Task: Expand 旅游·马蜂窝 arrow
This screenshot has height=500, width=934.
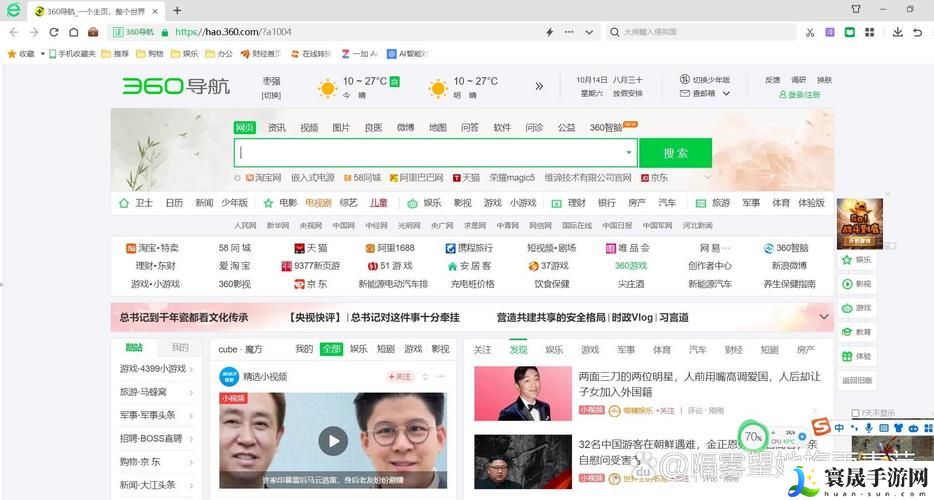Action: point(191,393)
